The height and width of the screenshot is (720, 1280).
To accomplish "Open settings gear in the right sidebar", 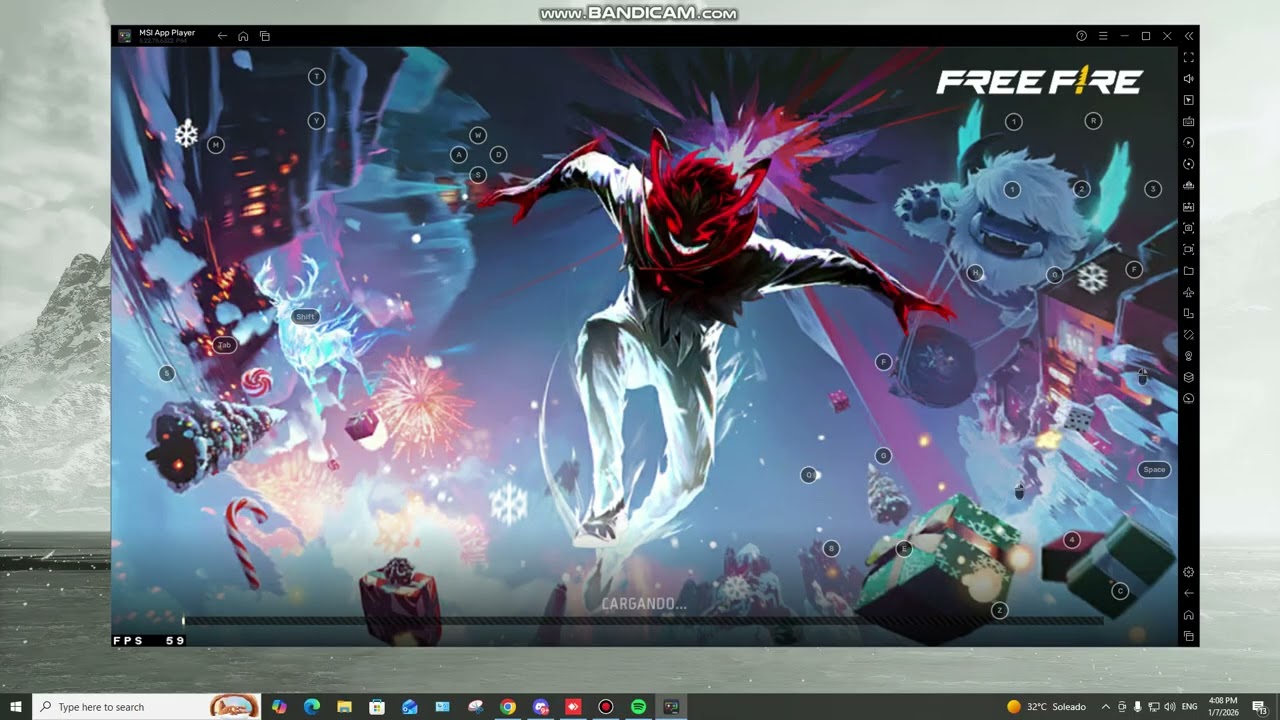I will (x=1189, y=572).
